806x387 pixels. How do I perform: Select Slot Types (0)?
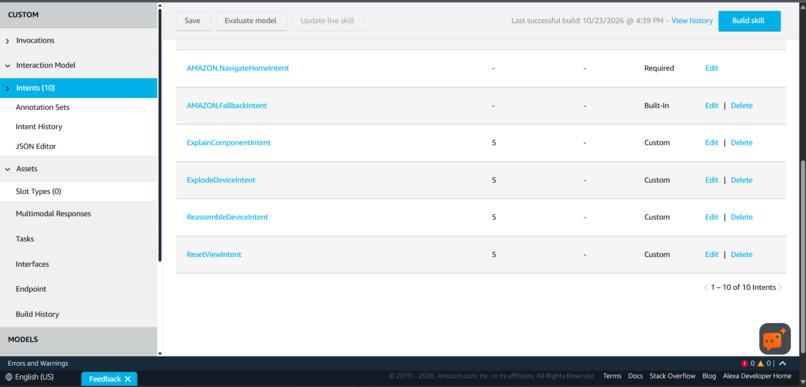tap(39, 191)
